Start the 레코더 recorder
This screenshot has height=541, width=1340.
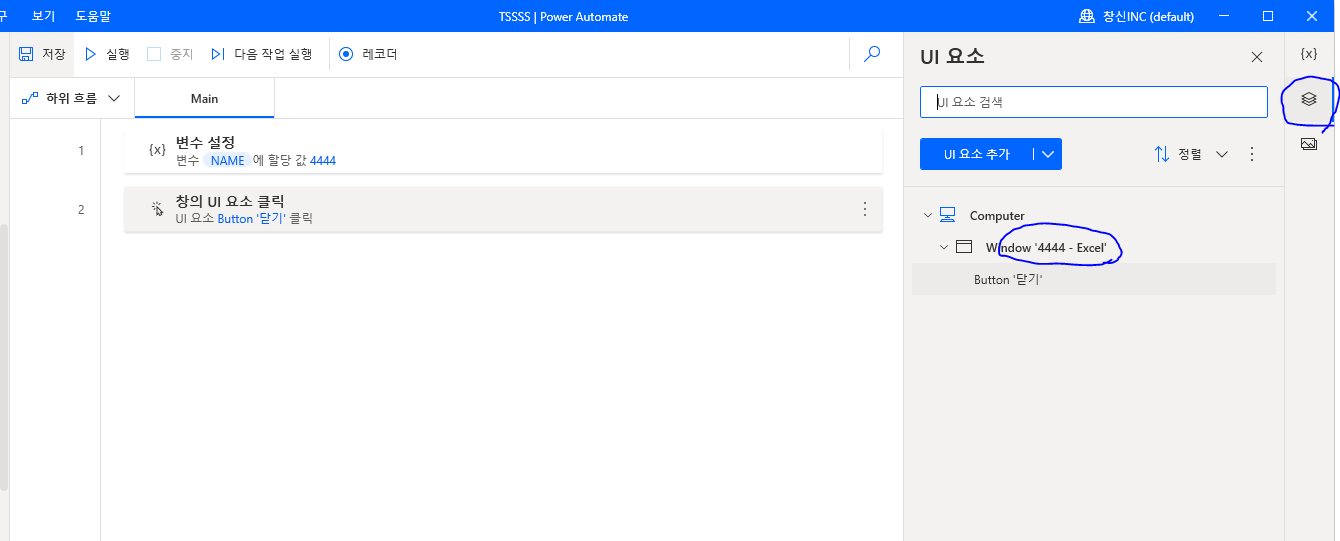click(368, 54)
